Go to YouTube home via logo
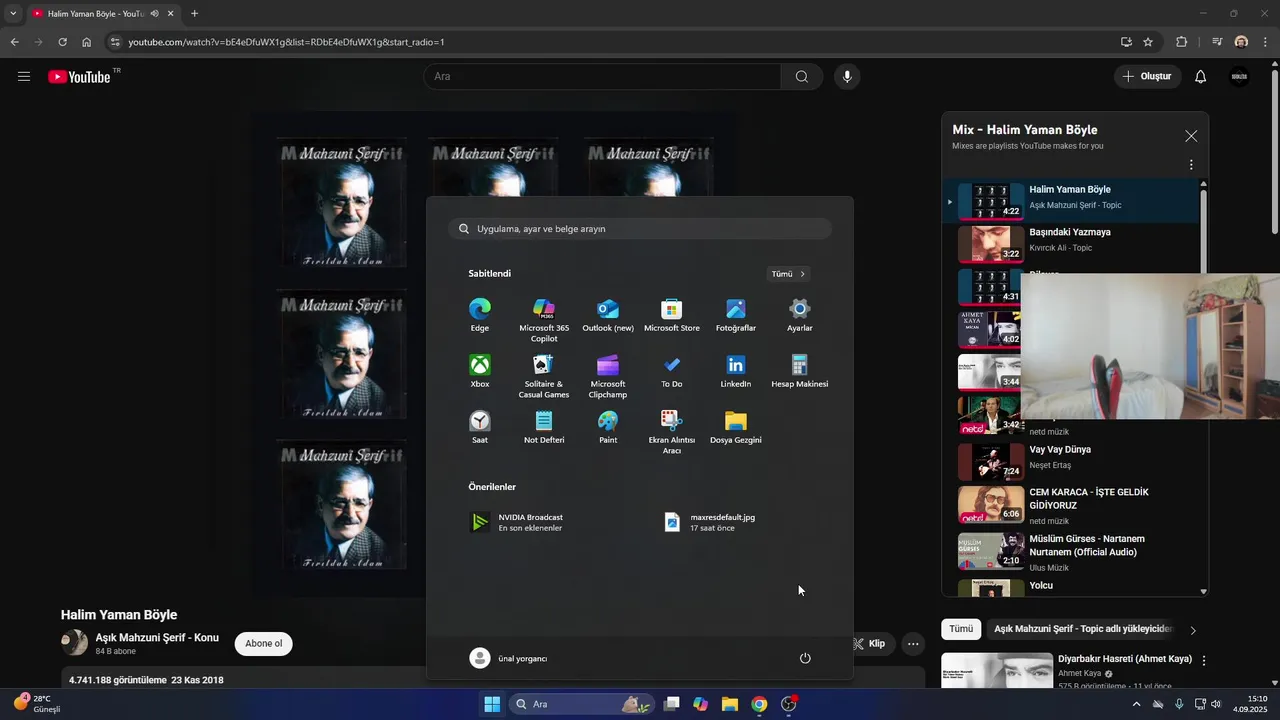 (79, 77)
